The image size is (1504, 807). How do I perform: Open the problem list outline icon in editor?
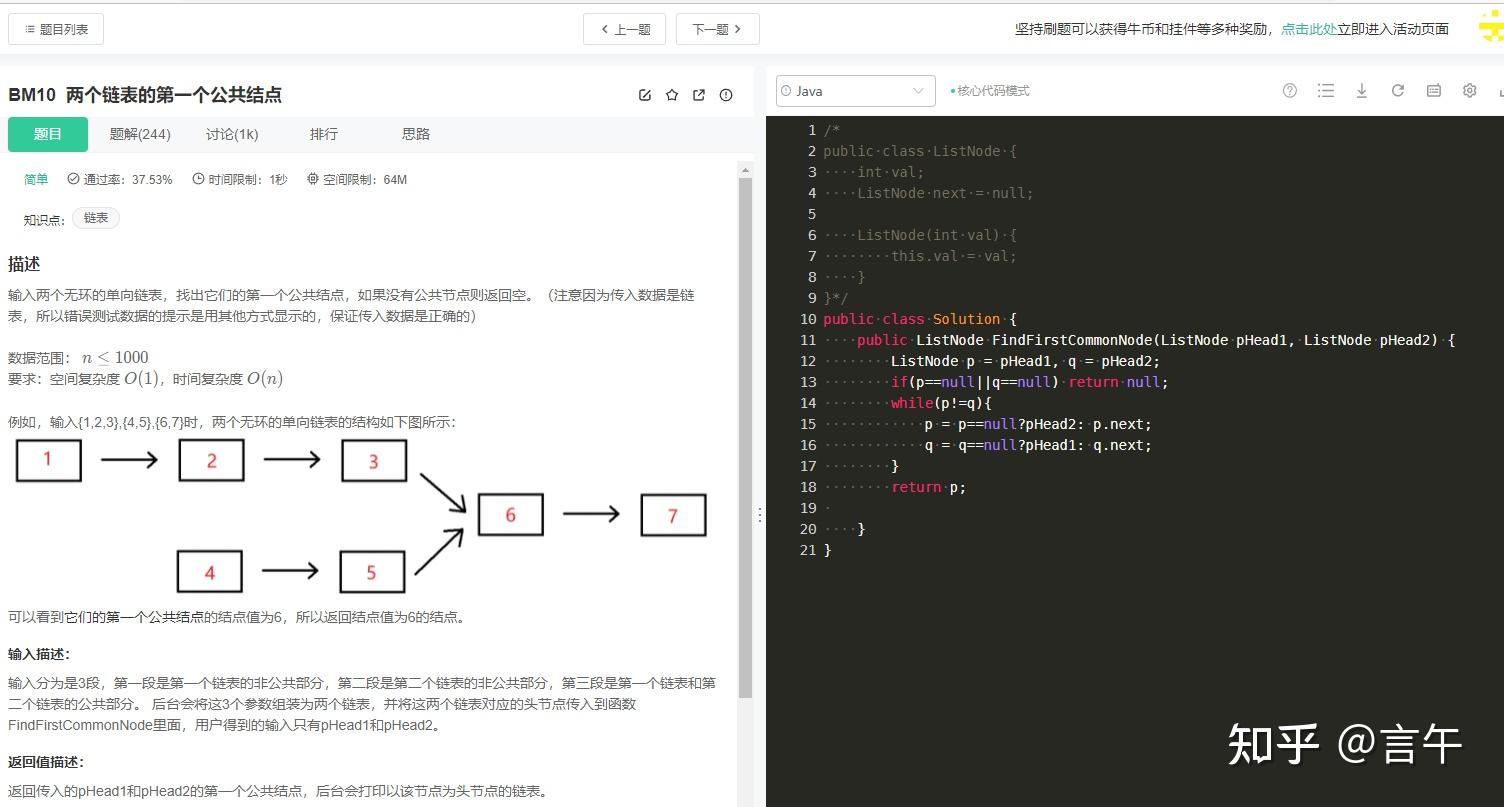pos(1325,90)
